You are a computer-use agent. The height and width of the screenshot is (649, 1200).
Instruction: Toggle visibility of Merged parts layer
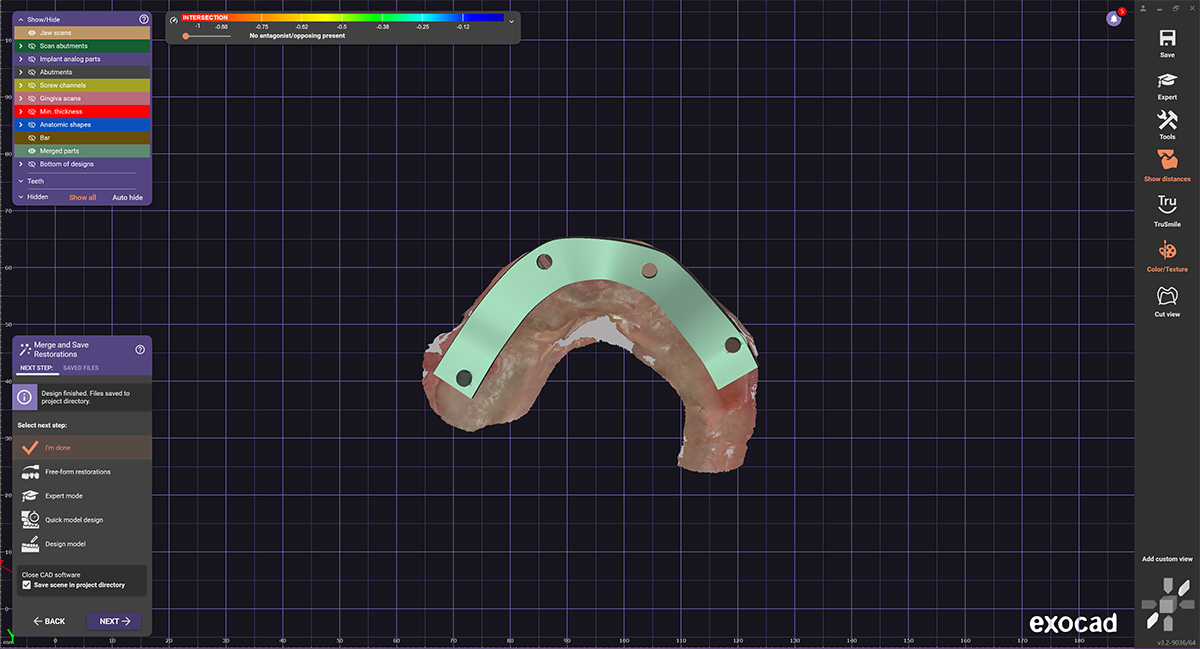click(32, 151)
